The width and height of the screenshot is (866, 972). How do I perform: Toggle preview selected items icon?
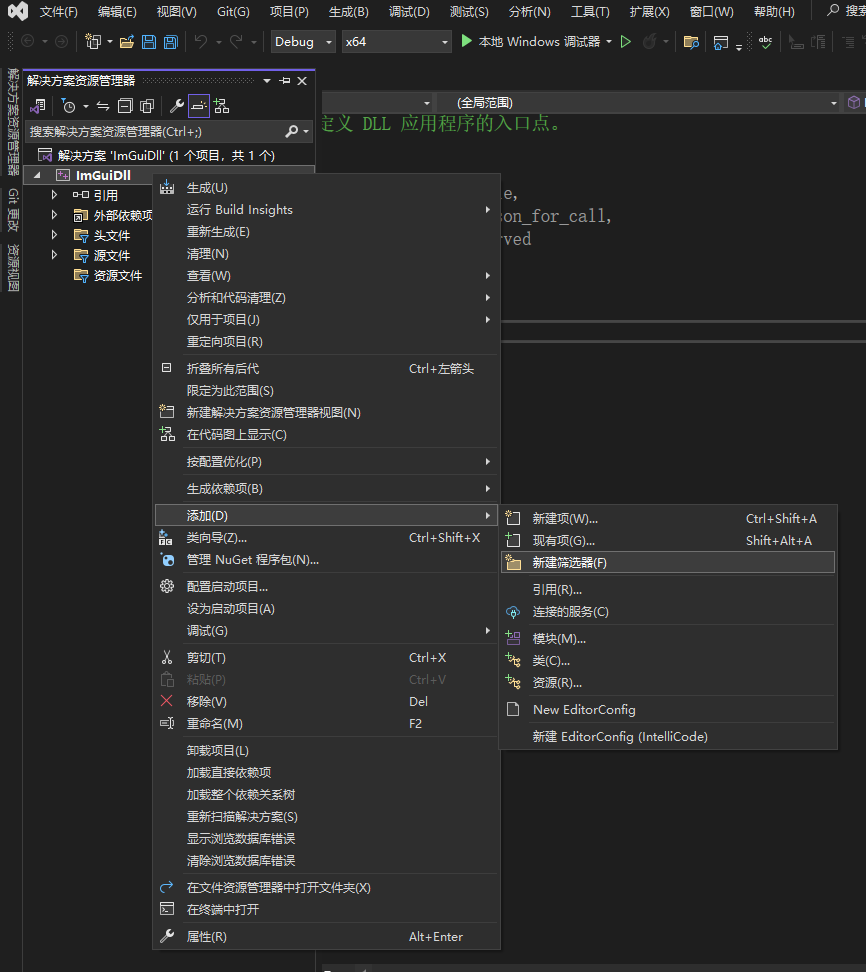click(199, 106)
